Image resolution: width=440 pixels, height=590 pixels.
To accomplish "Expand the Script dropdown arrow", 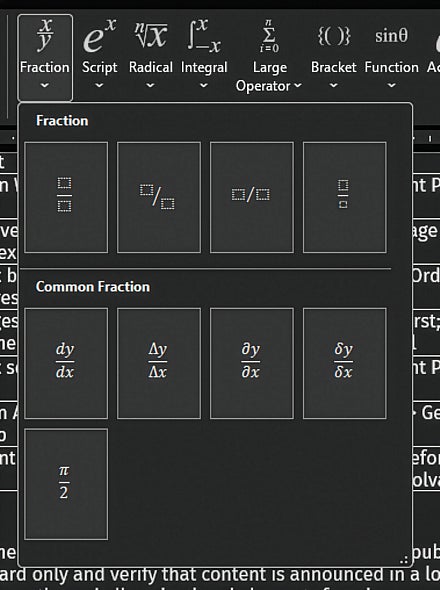I will click(99, 85).
